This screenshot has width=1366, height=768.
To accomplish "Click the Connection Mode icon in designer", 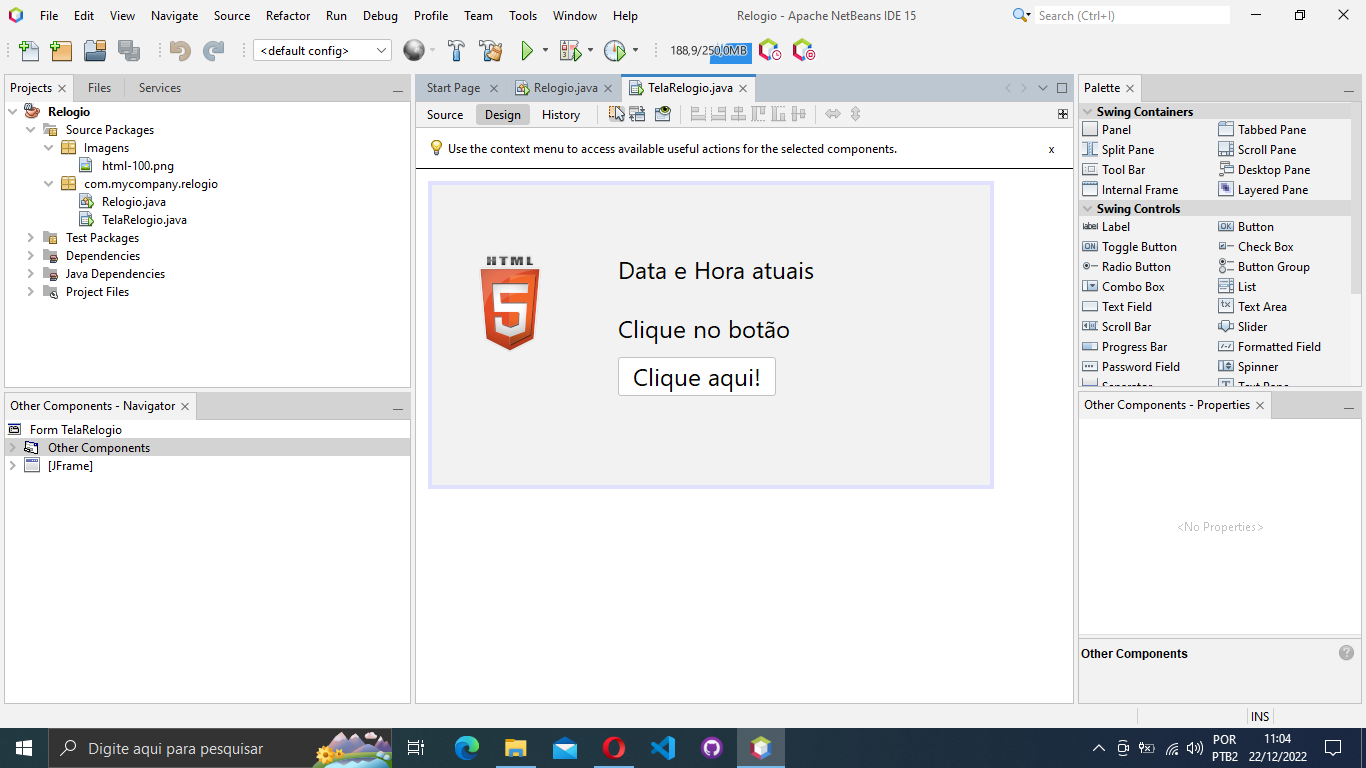I will (637, 114).
